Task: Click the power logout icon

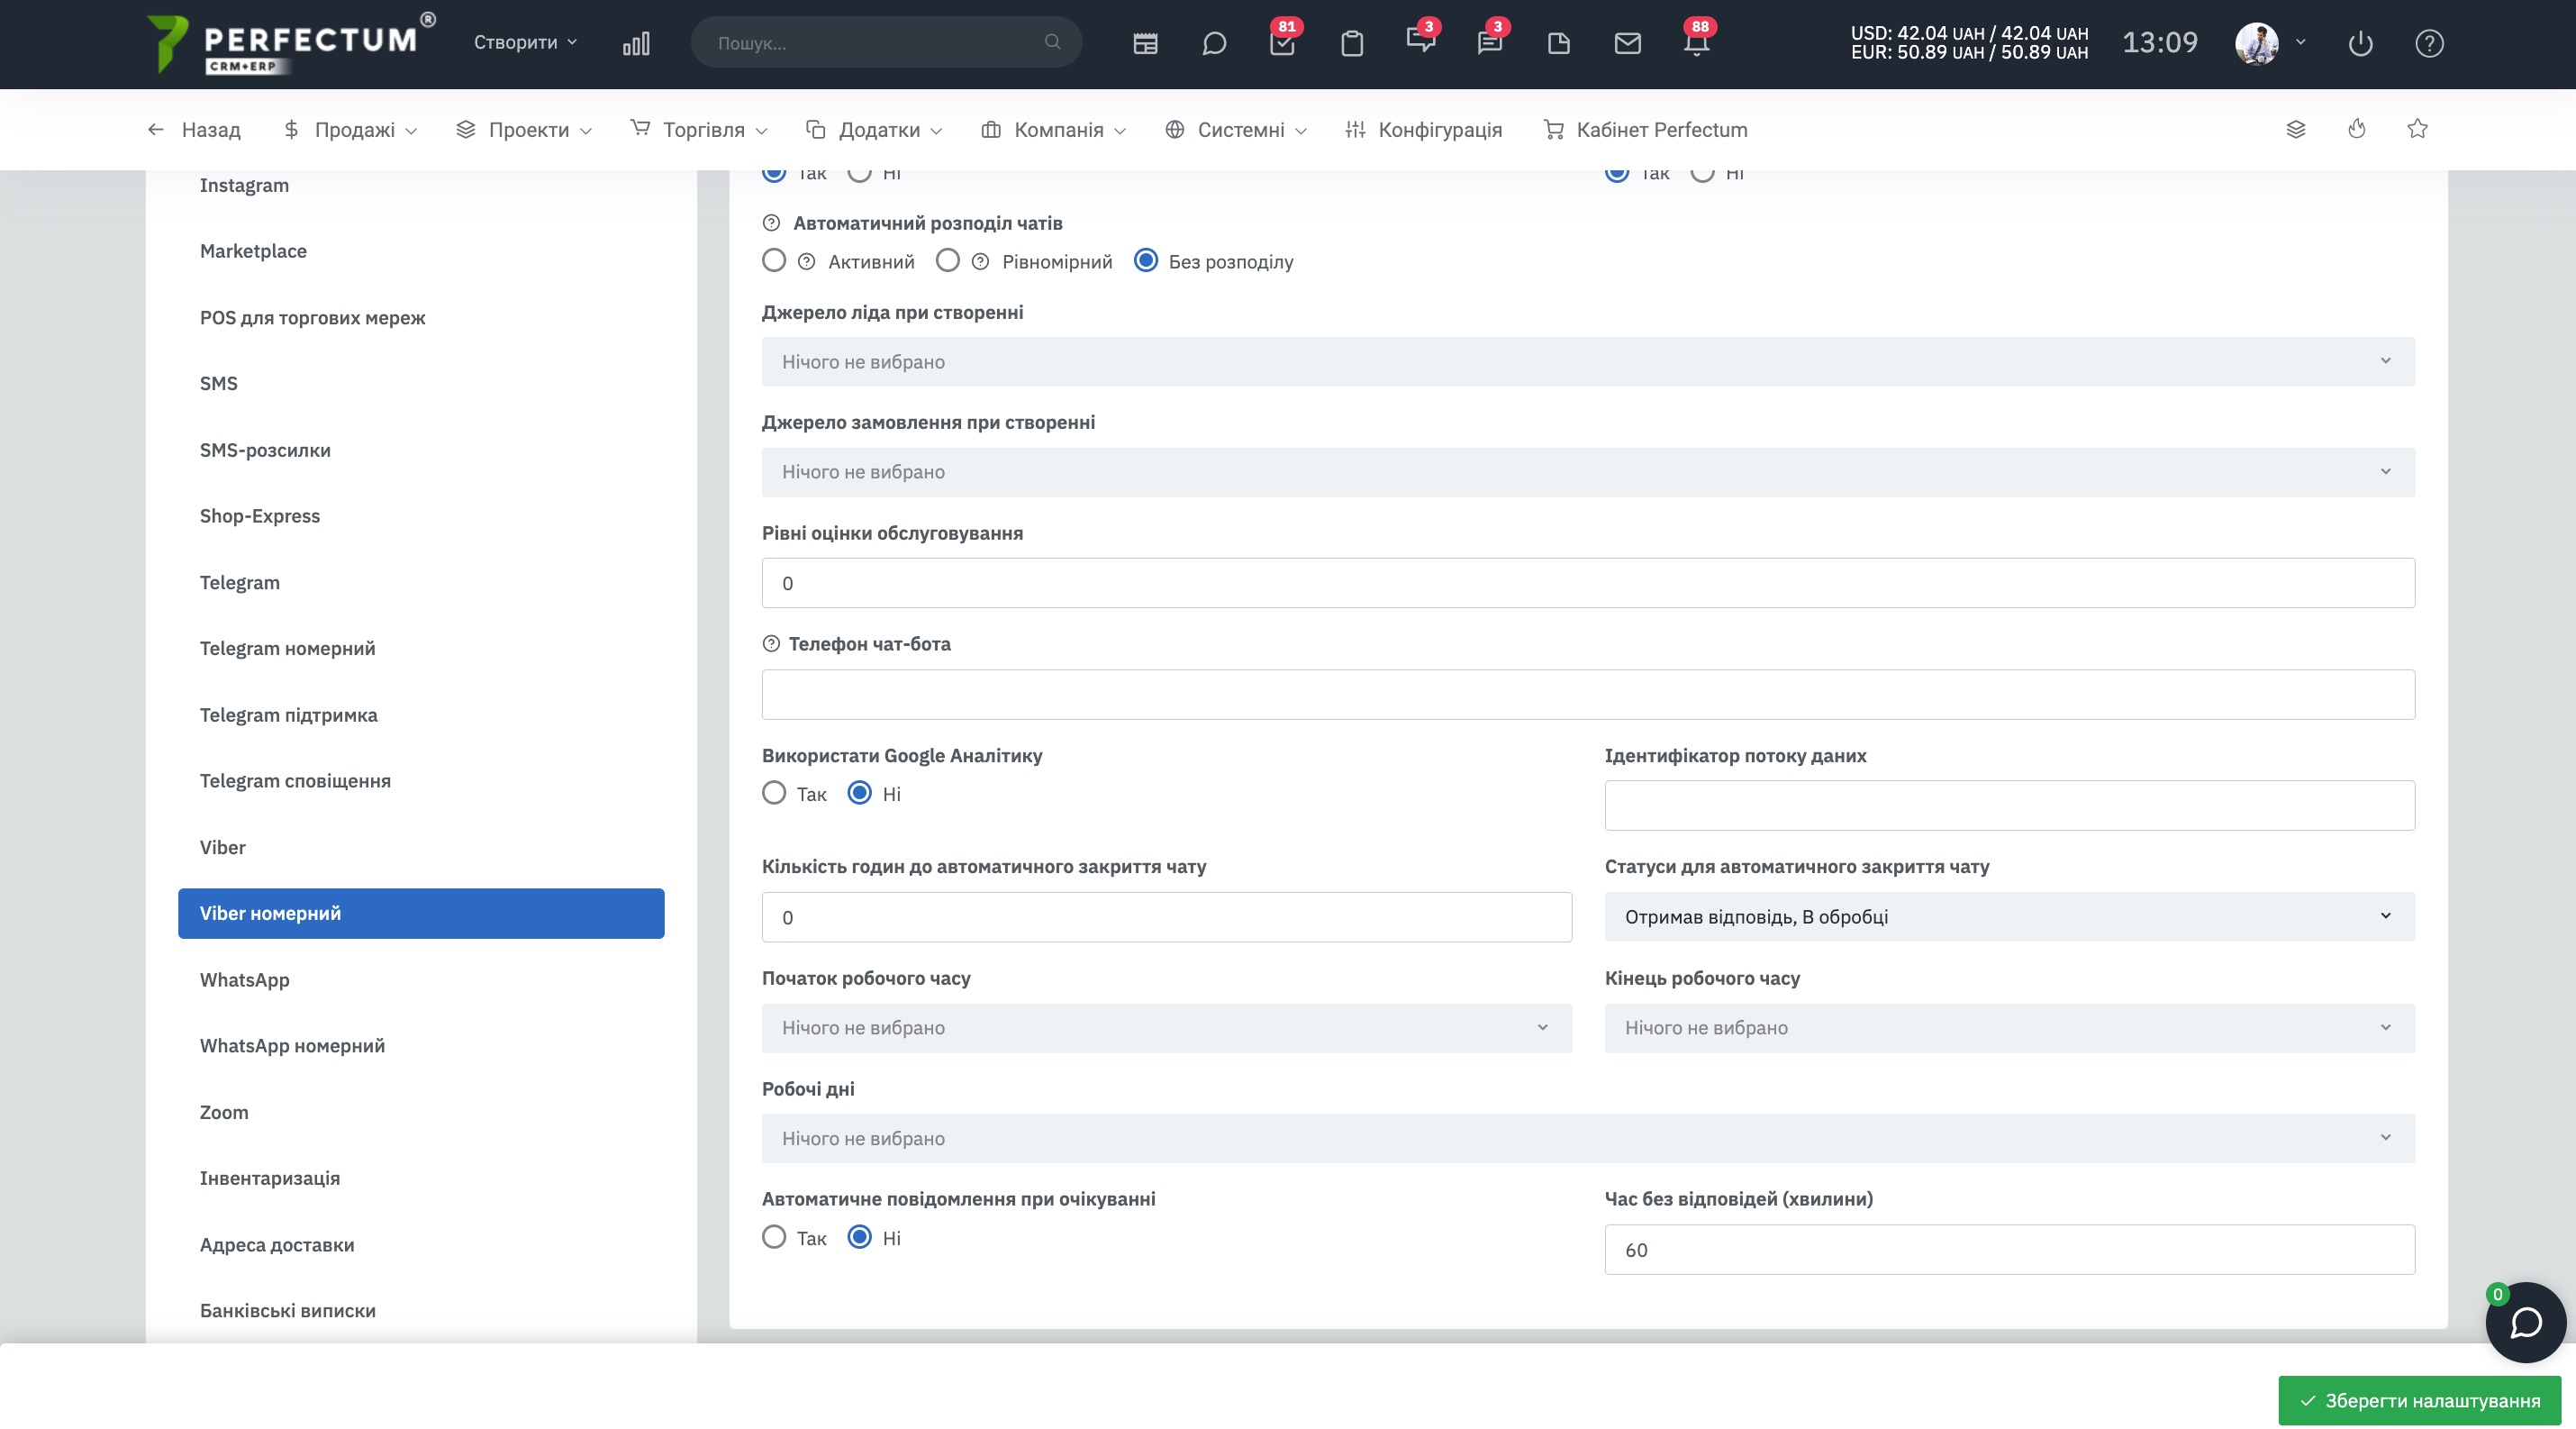Action: click(x=2360, y=43)
